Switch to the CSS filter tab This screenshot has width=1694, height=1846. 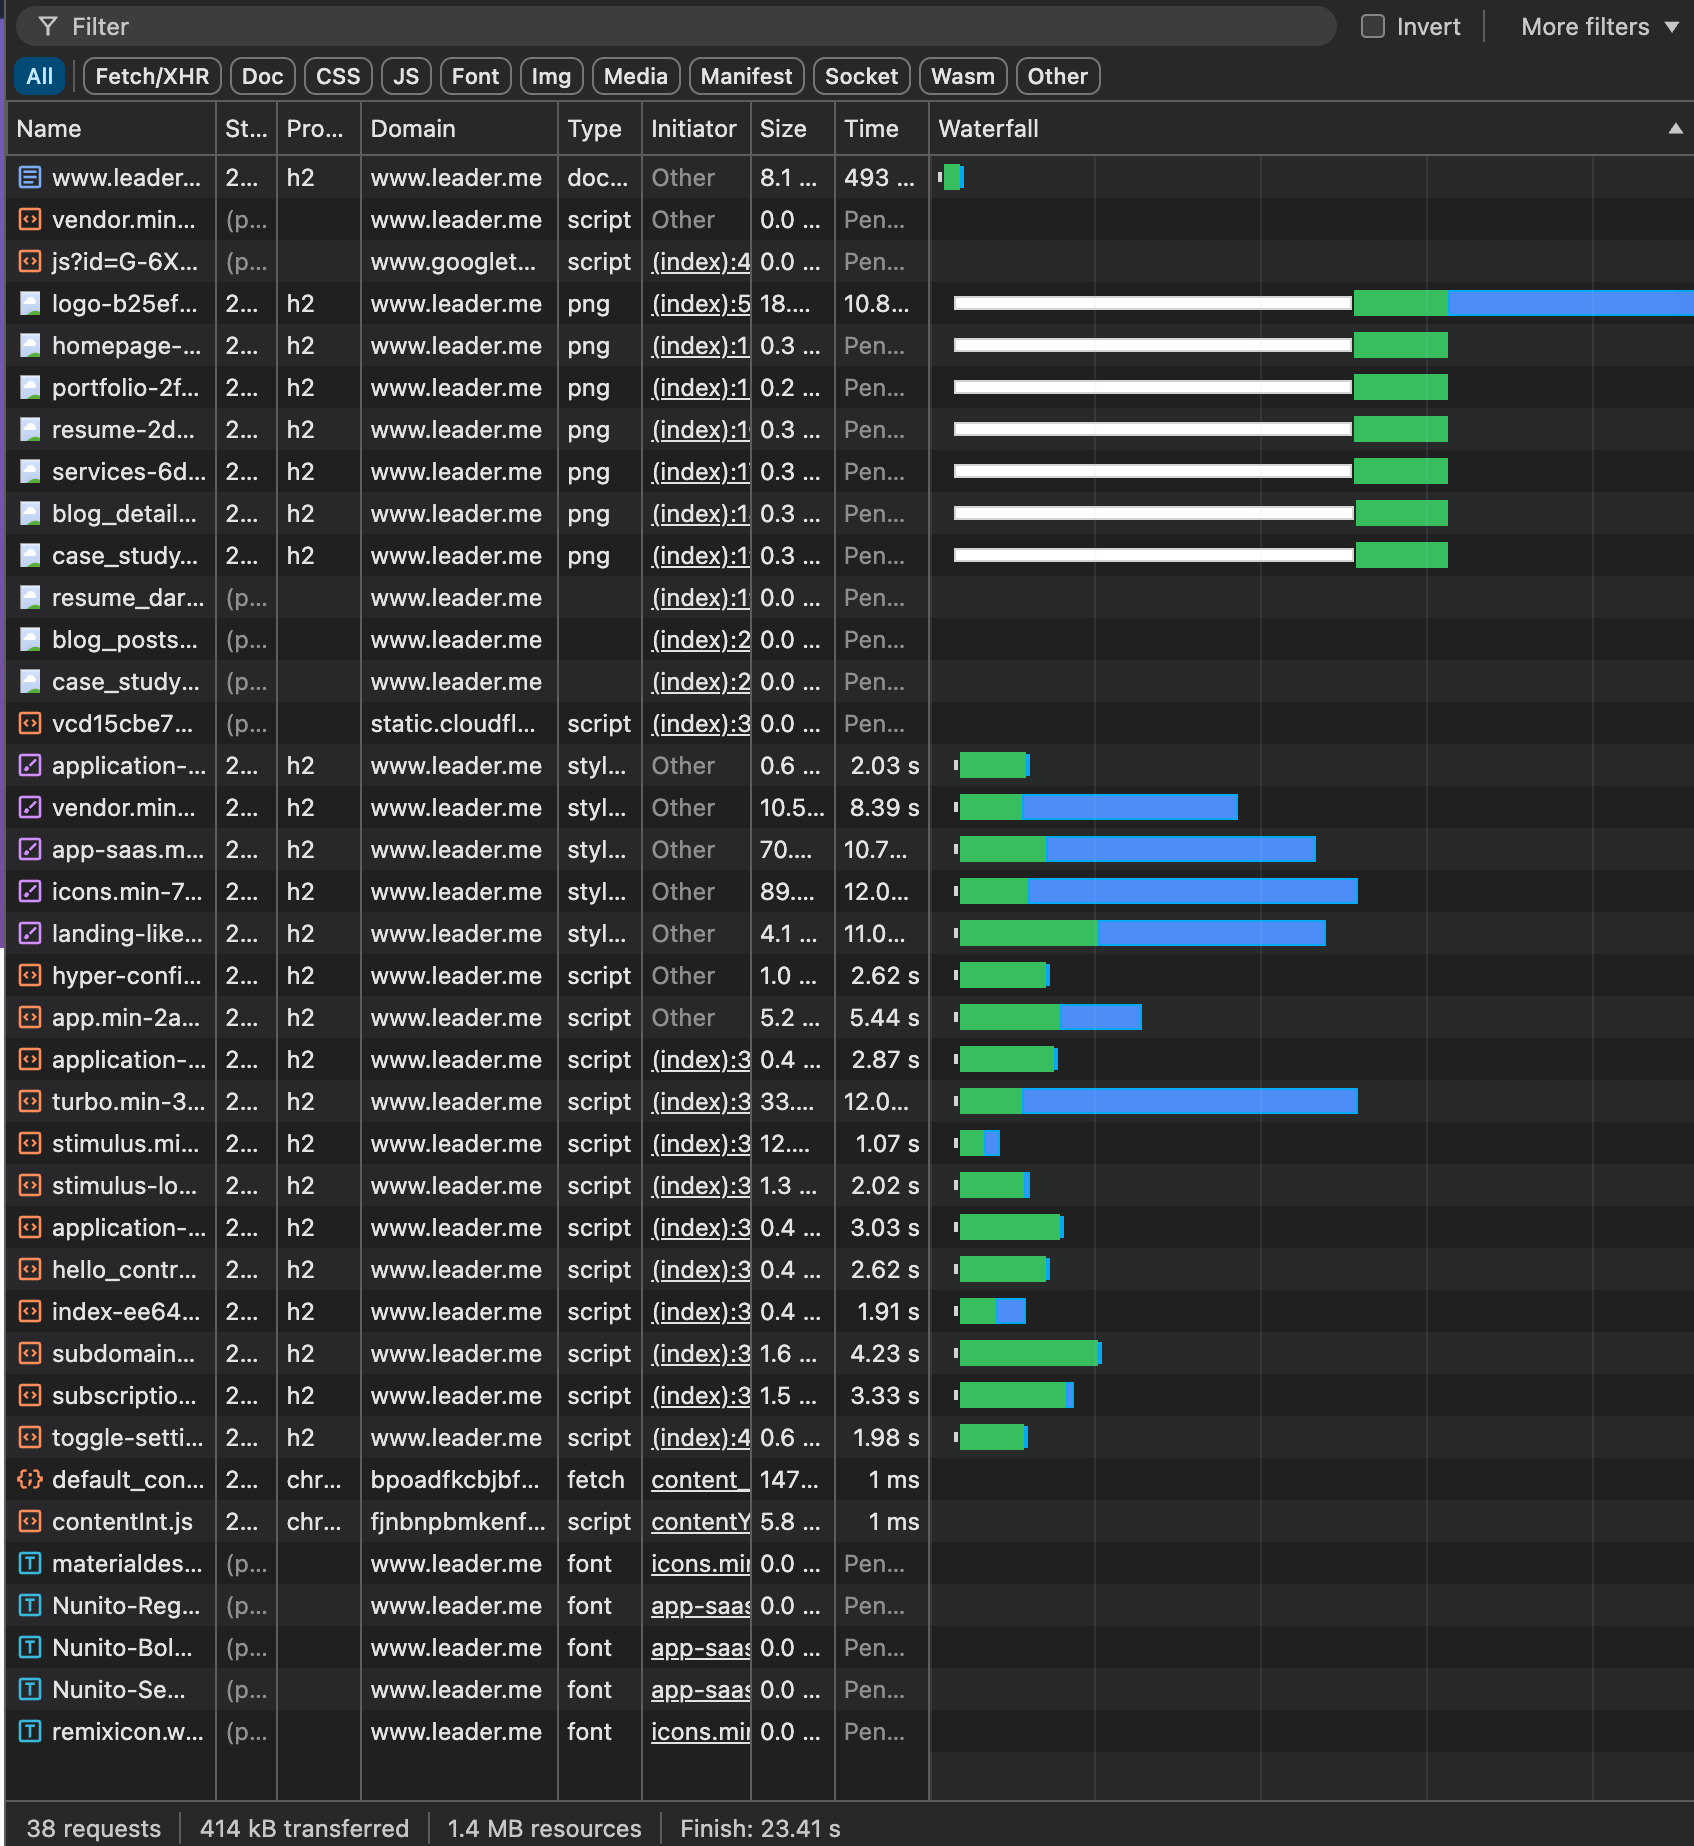[338, 77]
